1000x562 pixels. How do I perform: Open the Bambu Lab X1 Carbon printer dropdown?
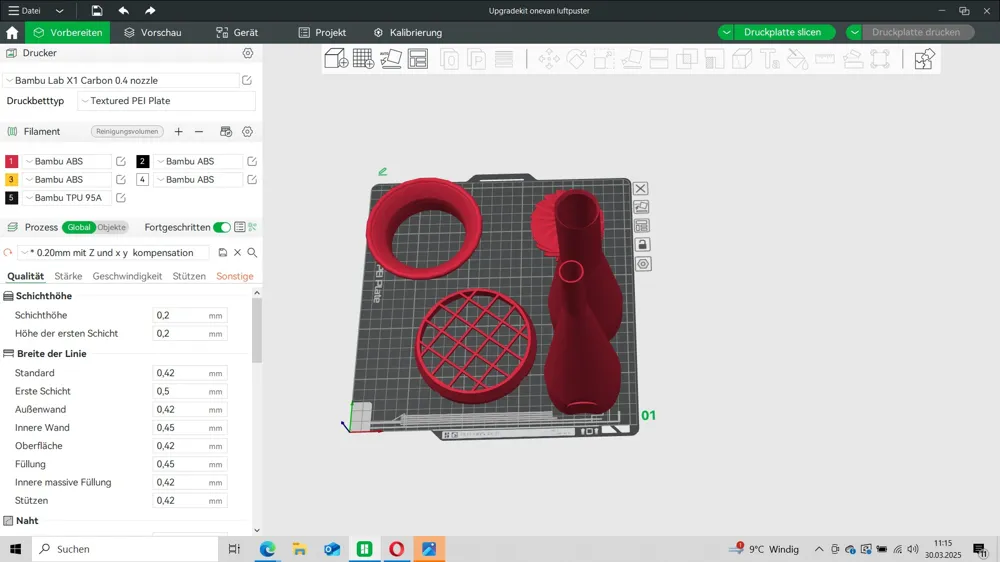click(x=121, y=80)
